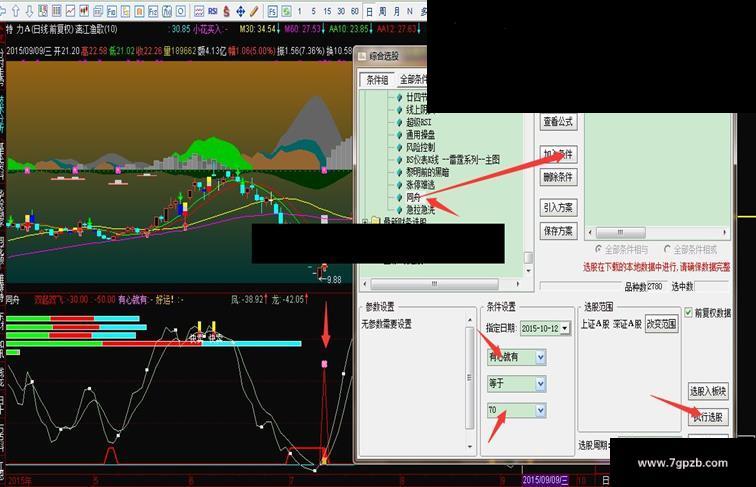Select 同舟 in condition tree
Image resolution: width=756 pixels, height=487 pixels.
[413, 197]
